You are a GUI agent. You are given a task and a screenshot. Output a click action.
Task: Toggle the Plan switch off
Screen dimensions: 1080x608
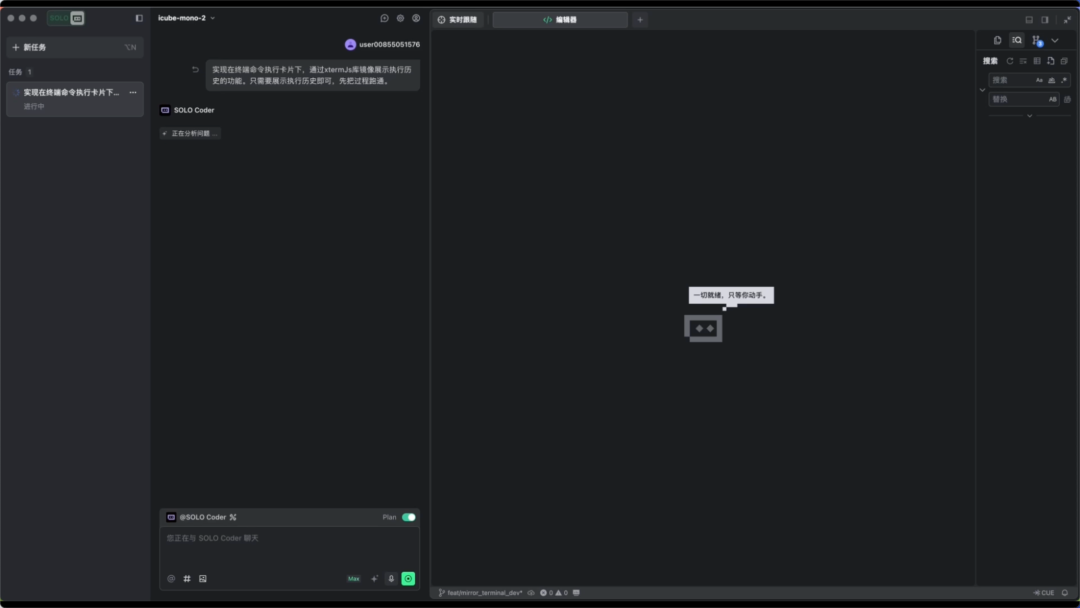click(x=408, y=517)
